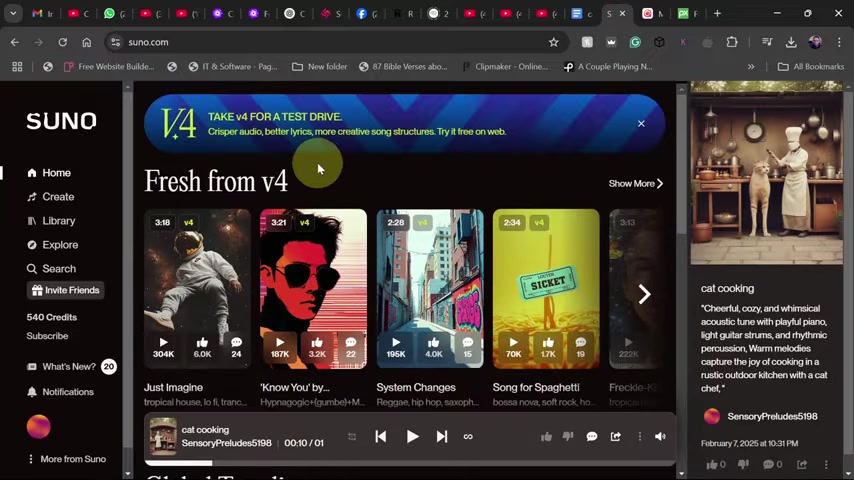Play Song for Spaghetti
This screenshot has width=854, height=480.
(513, 347)
